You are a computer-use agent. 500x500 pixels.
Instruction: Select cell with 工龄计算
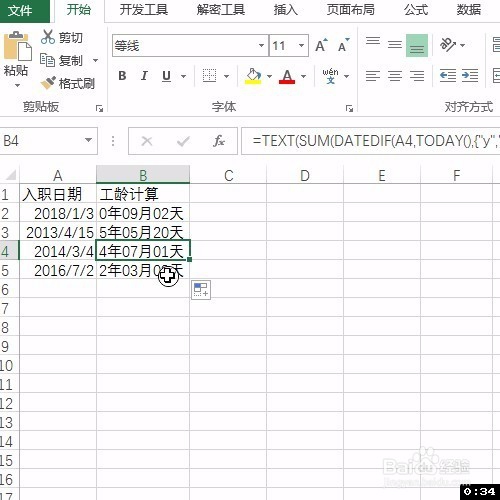pos(143,194)
